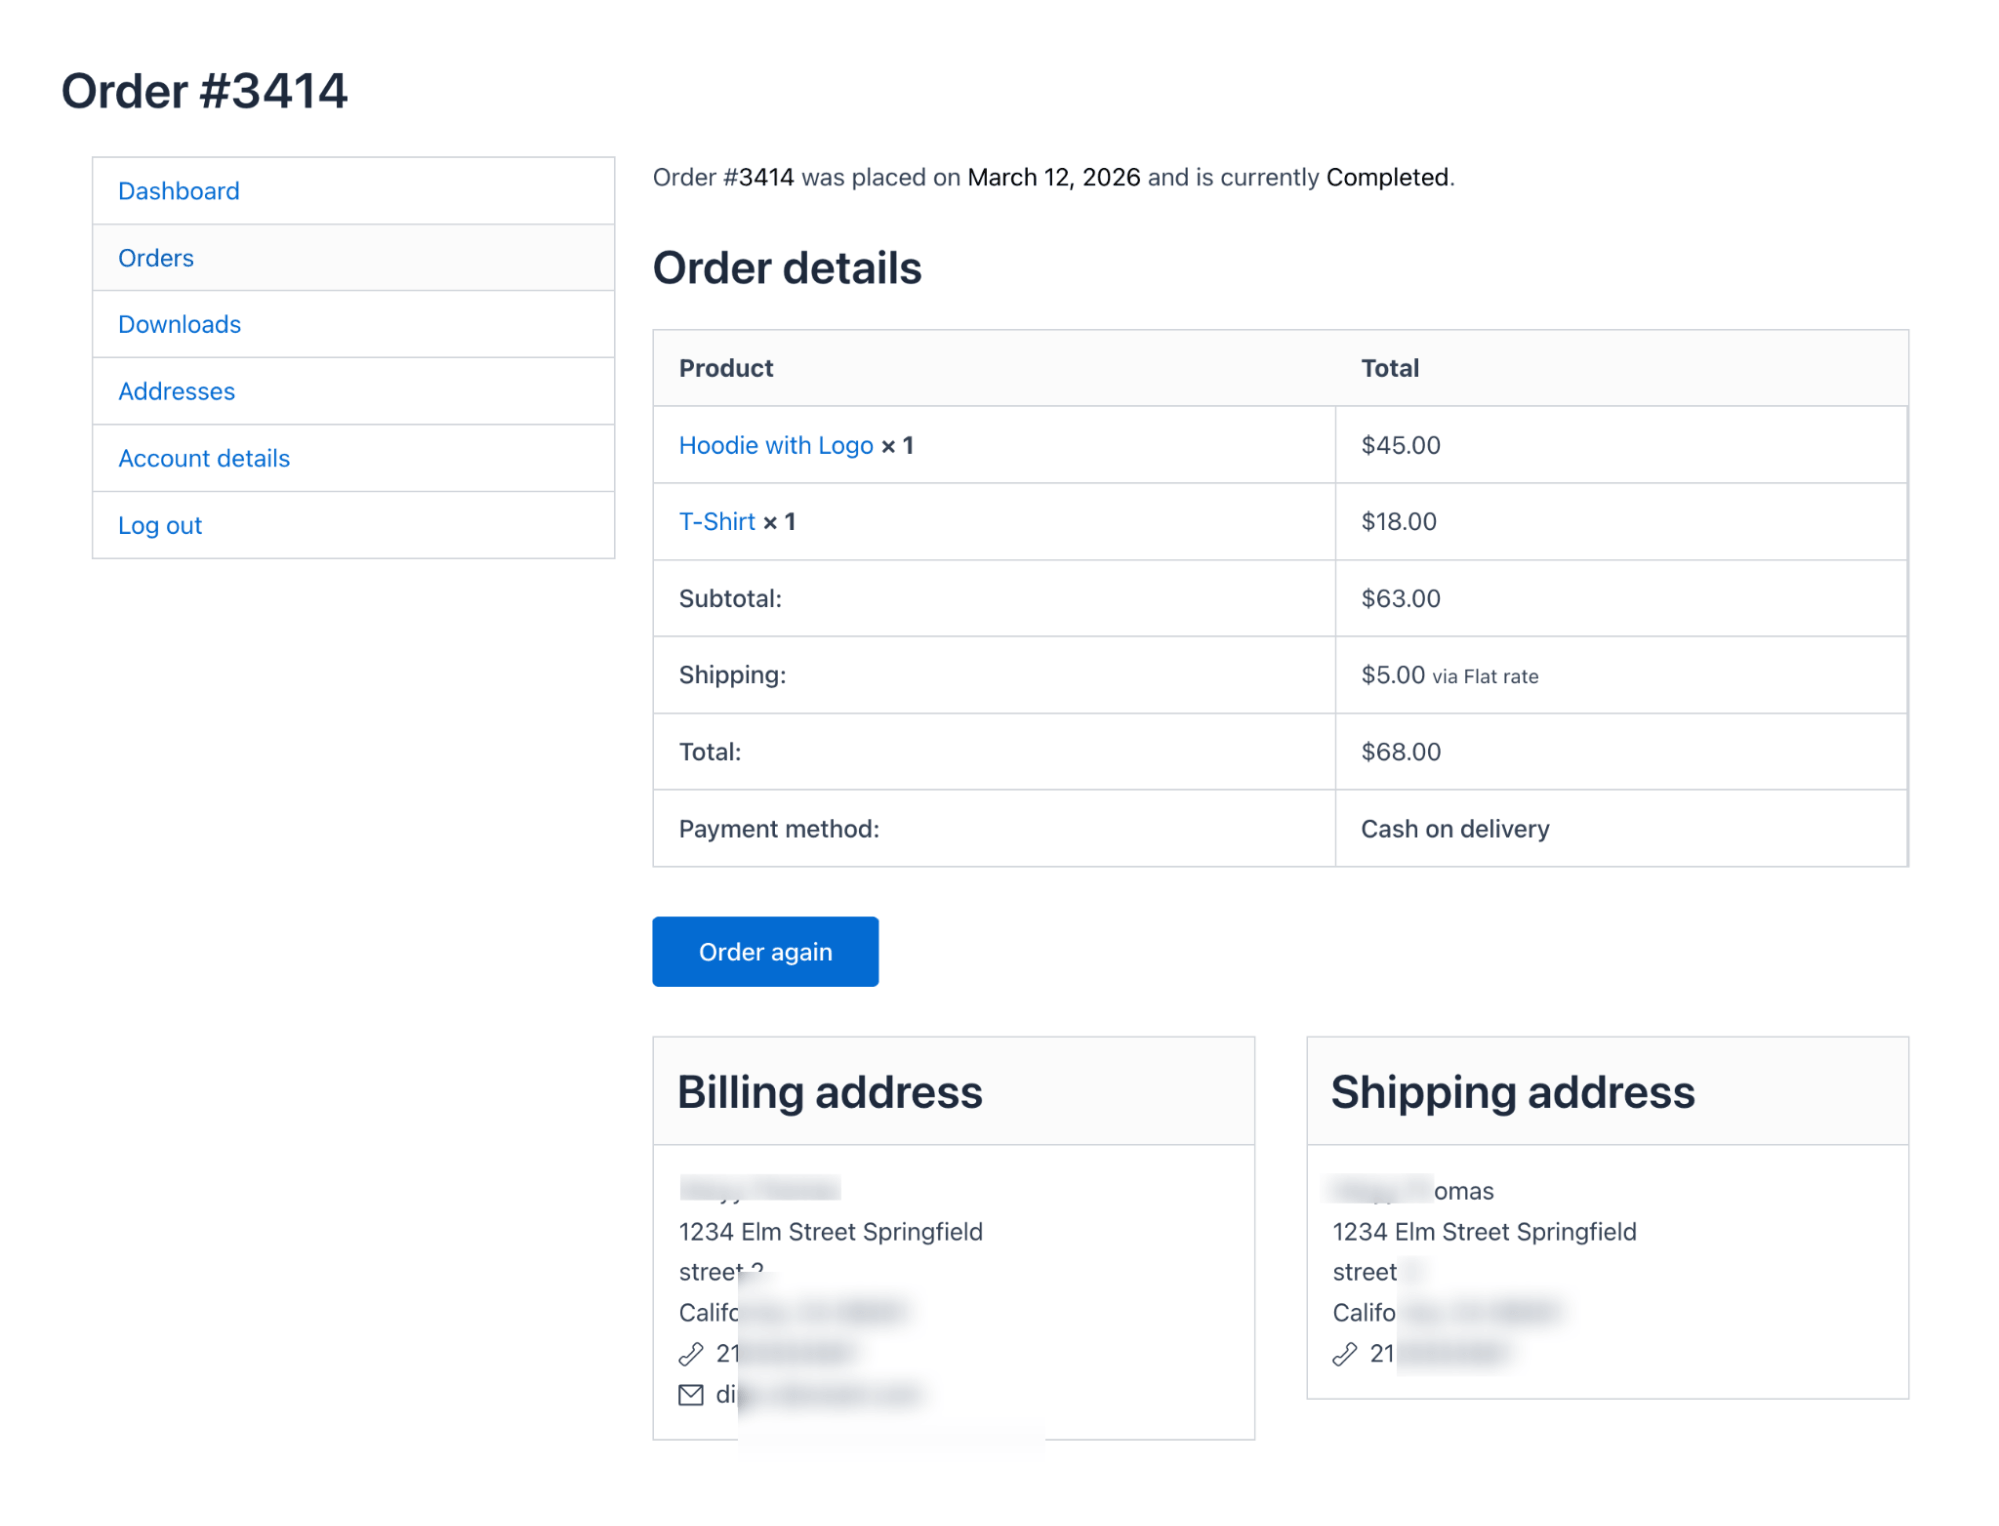Image resolution: width=1999 pixels, height=1526 pixels.
Task: Click the Shipping cost via Flat rate
Action: [1449, 675]
